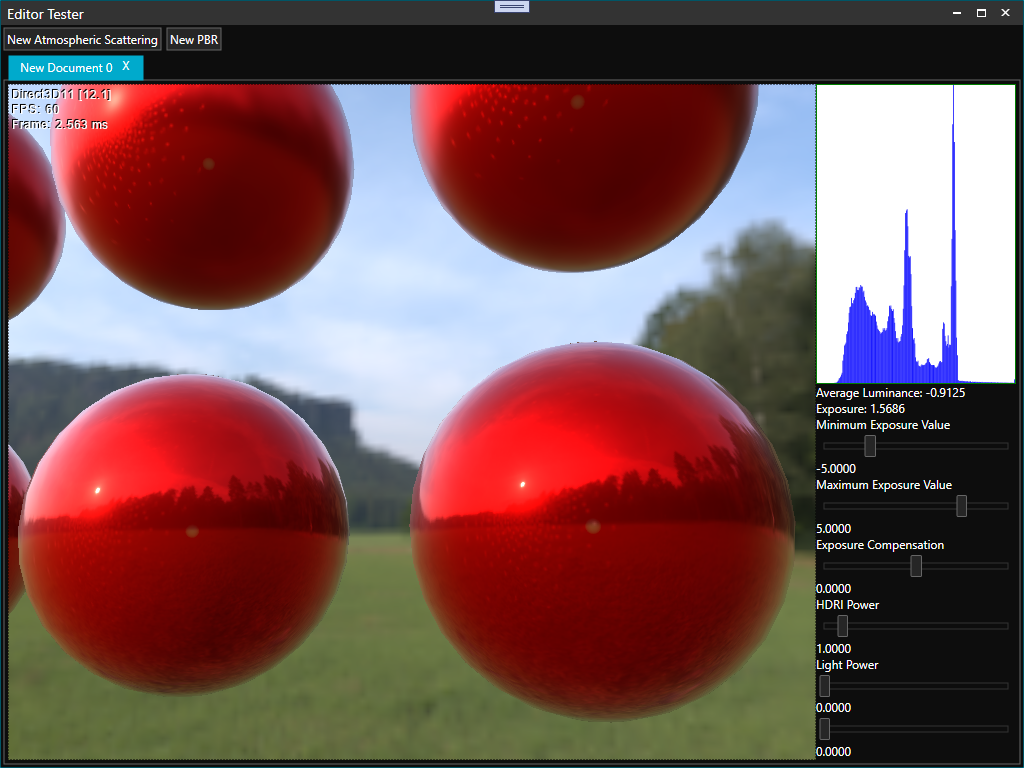Click the Editor Tester title text
1024x768 pixels.
[46, 15]
